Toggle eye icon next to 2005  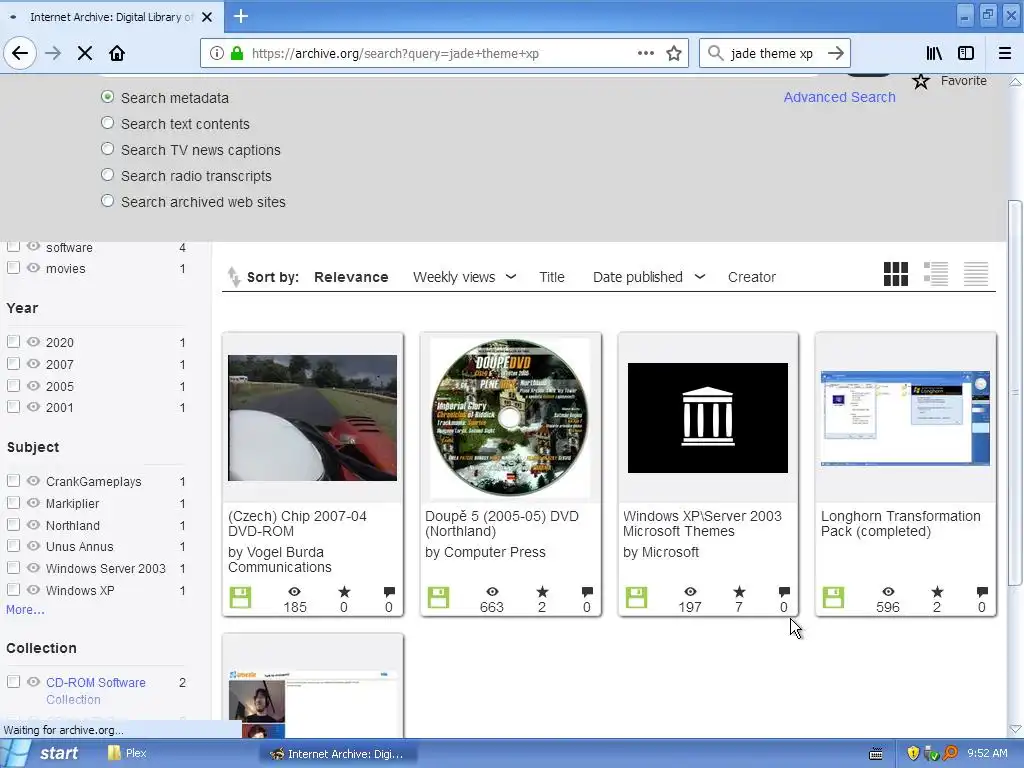(x=33, y=385)
